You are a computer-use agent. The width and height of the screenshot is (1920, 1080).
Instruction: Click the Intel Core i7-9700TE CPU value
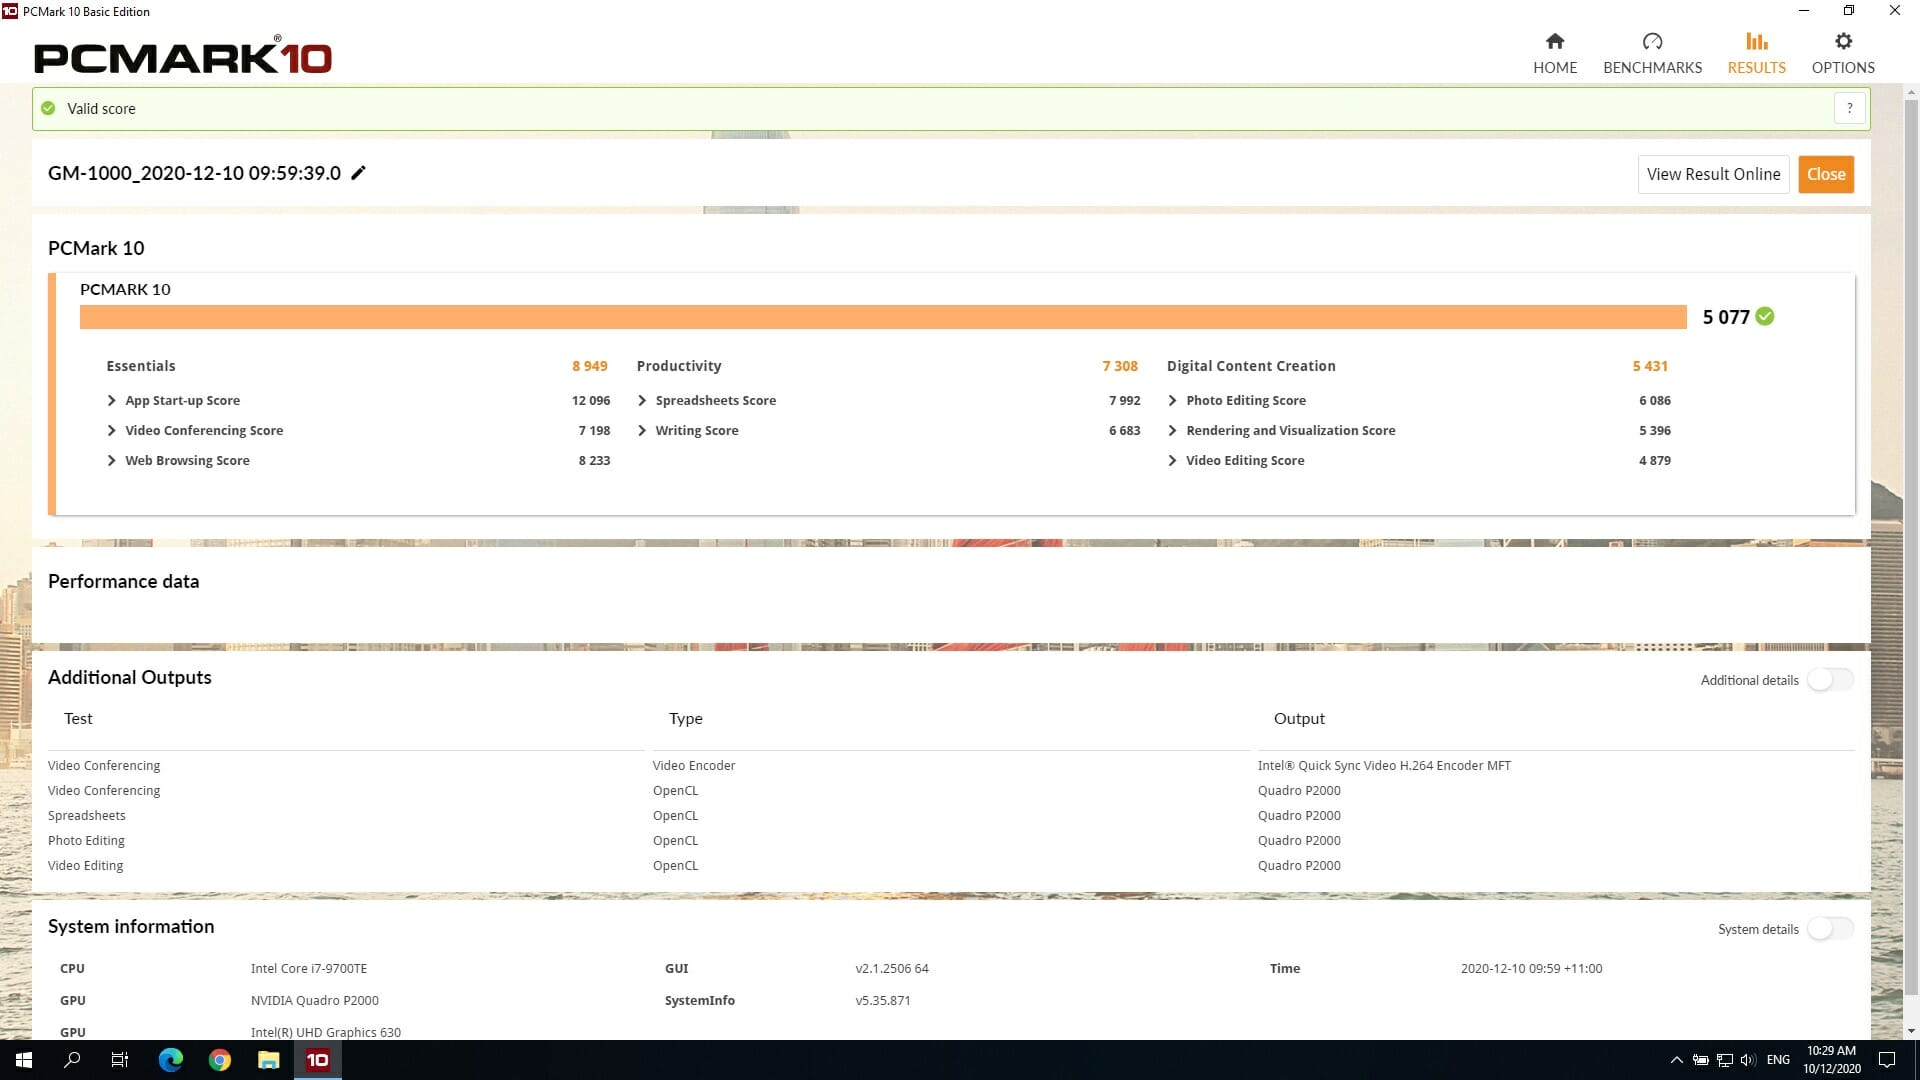click(309, 968)
